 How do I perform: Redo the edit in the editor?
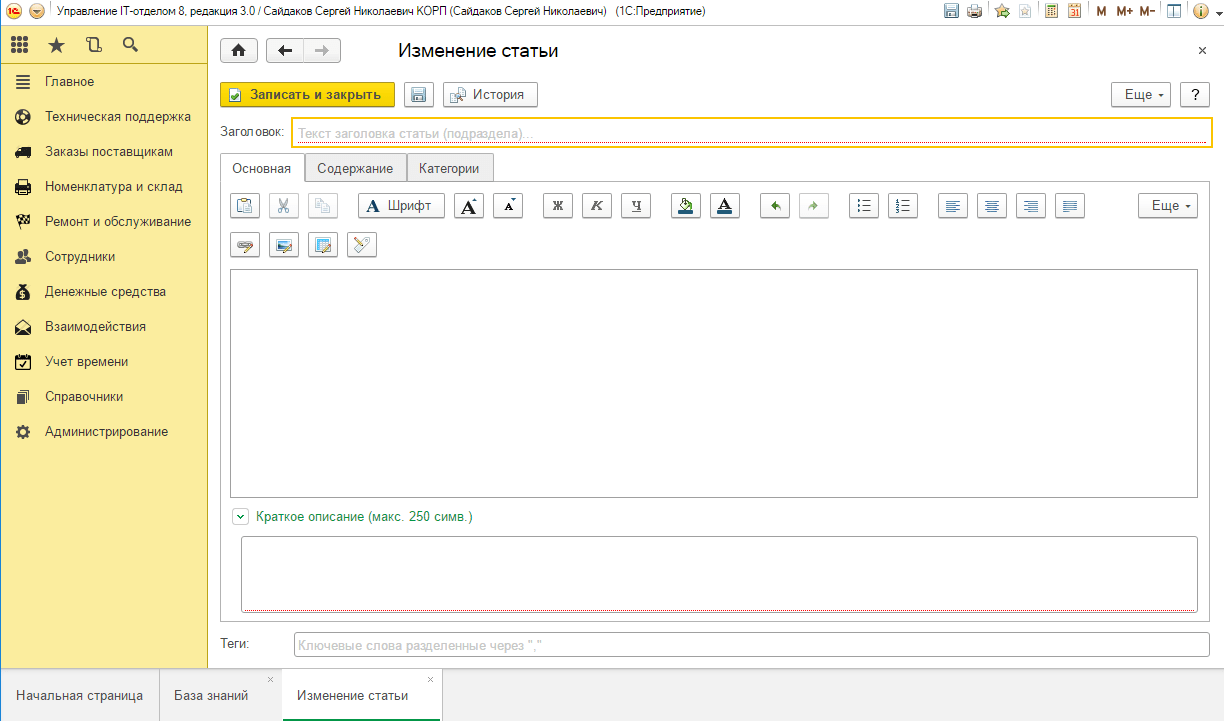814,206
